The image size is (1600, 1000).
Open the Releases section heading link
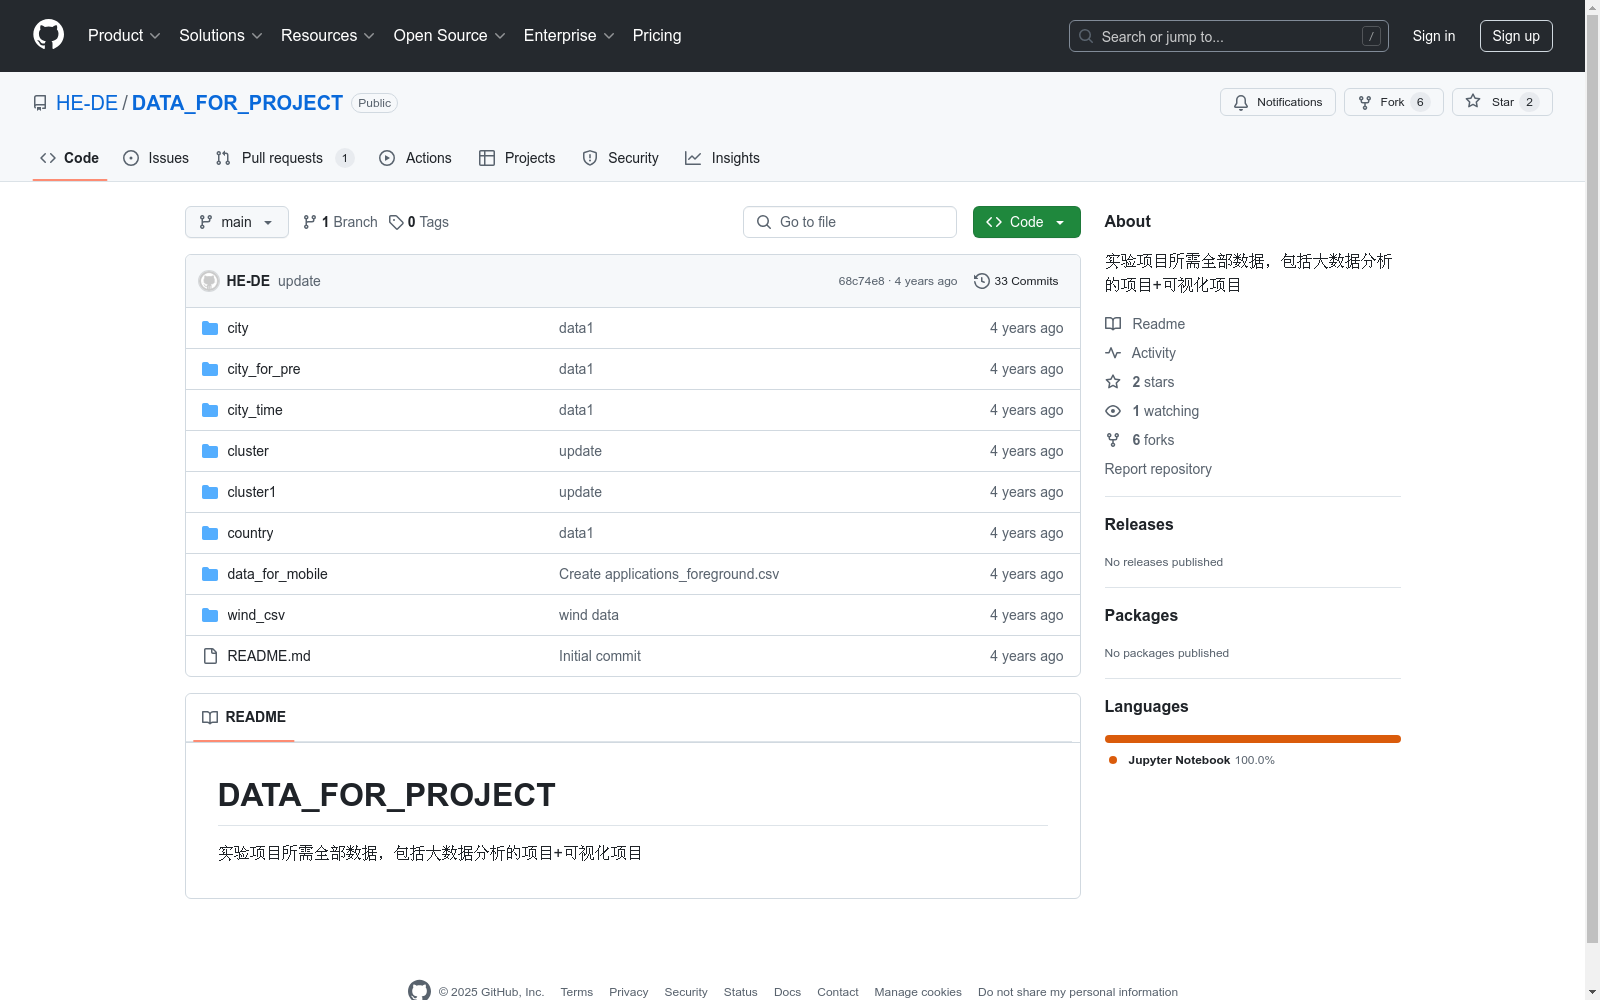[x=1139, y=525]
